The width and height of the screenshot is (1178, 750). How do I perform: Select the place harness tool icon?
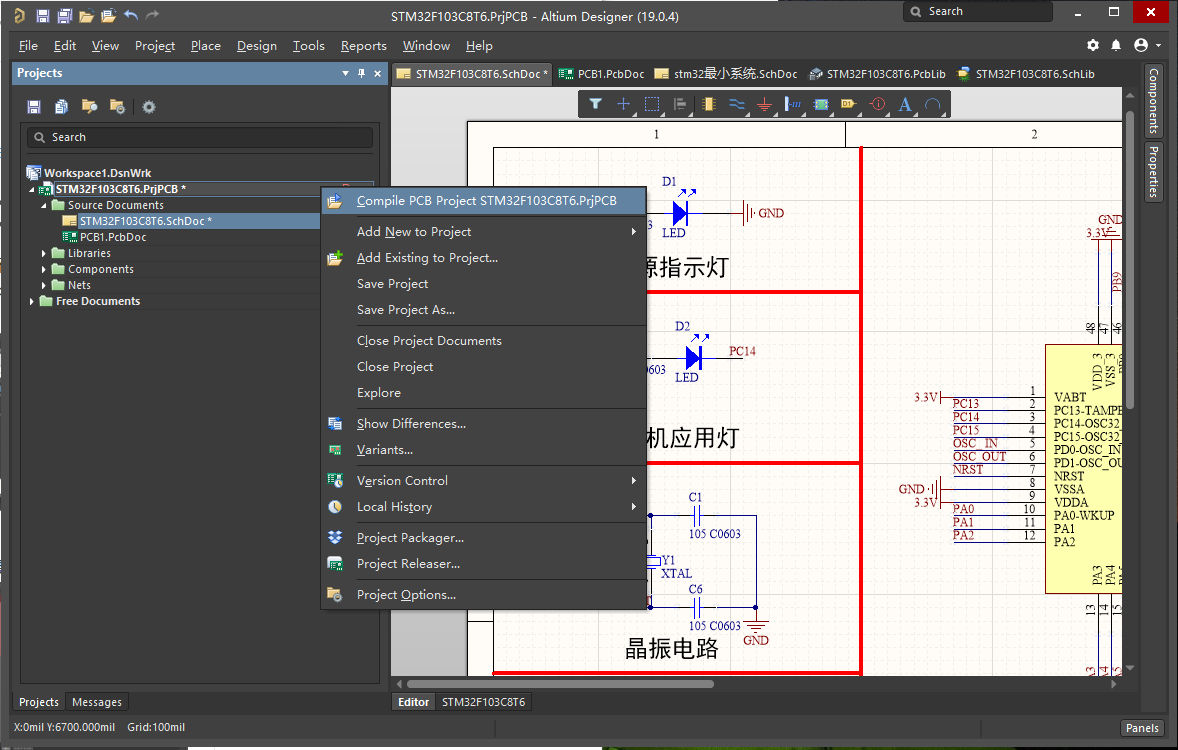[793, 104]
